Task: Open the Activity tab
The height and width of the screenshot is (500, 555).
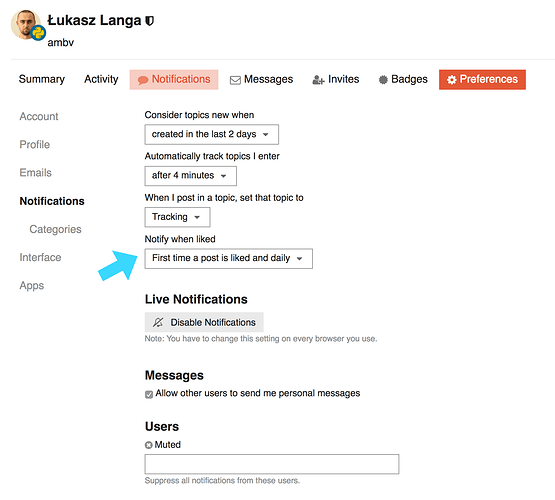Action: (101, 79)
